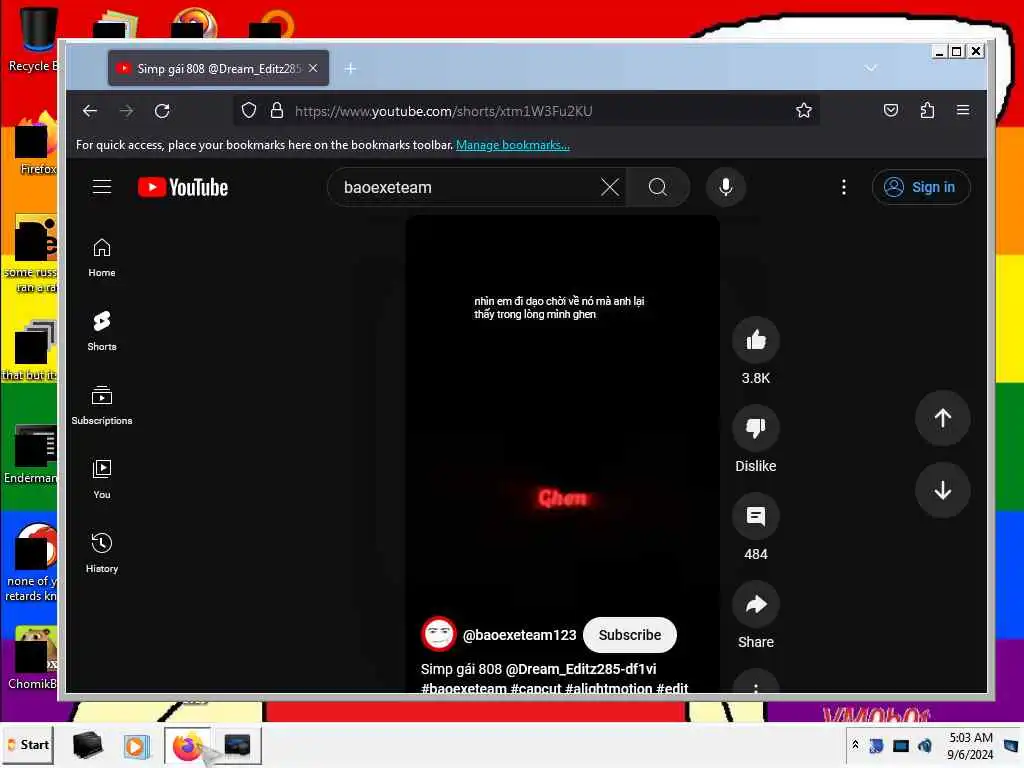Select the Firefox desktop shortcut
Image resolution: width=1024 pixels, height=768 pixels.
[36, 144]
